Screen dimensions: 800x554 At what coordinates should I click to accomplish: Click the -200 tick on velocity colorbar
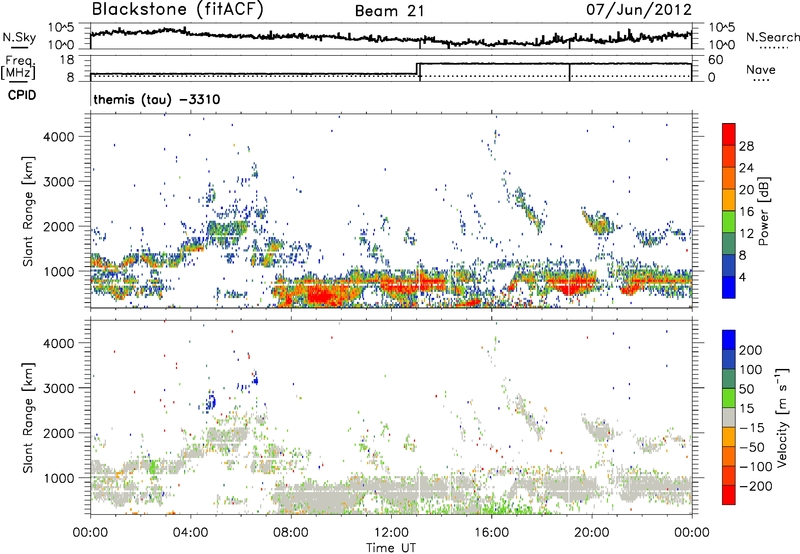(x=756, y=486)
